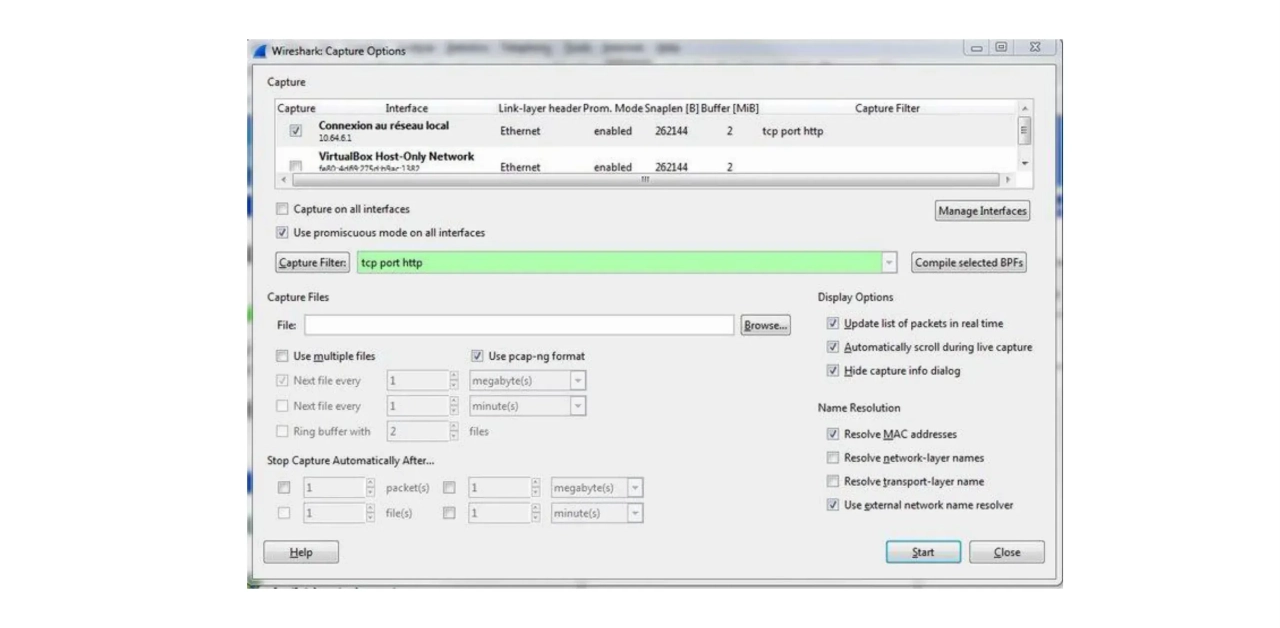The image size is (1280, 628).
Task: Expand the megabyte(s) unit dropdown under Stop Capture
Action: pyautogui.click(x=635, y=488)
